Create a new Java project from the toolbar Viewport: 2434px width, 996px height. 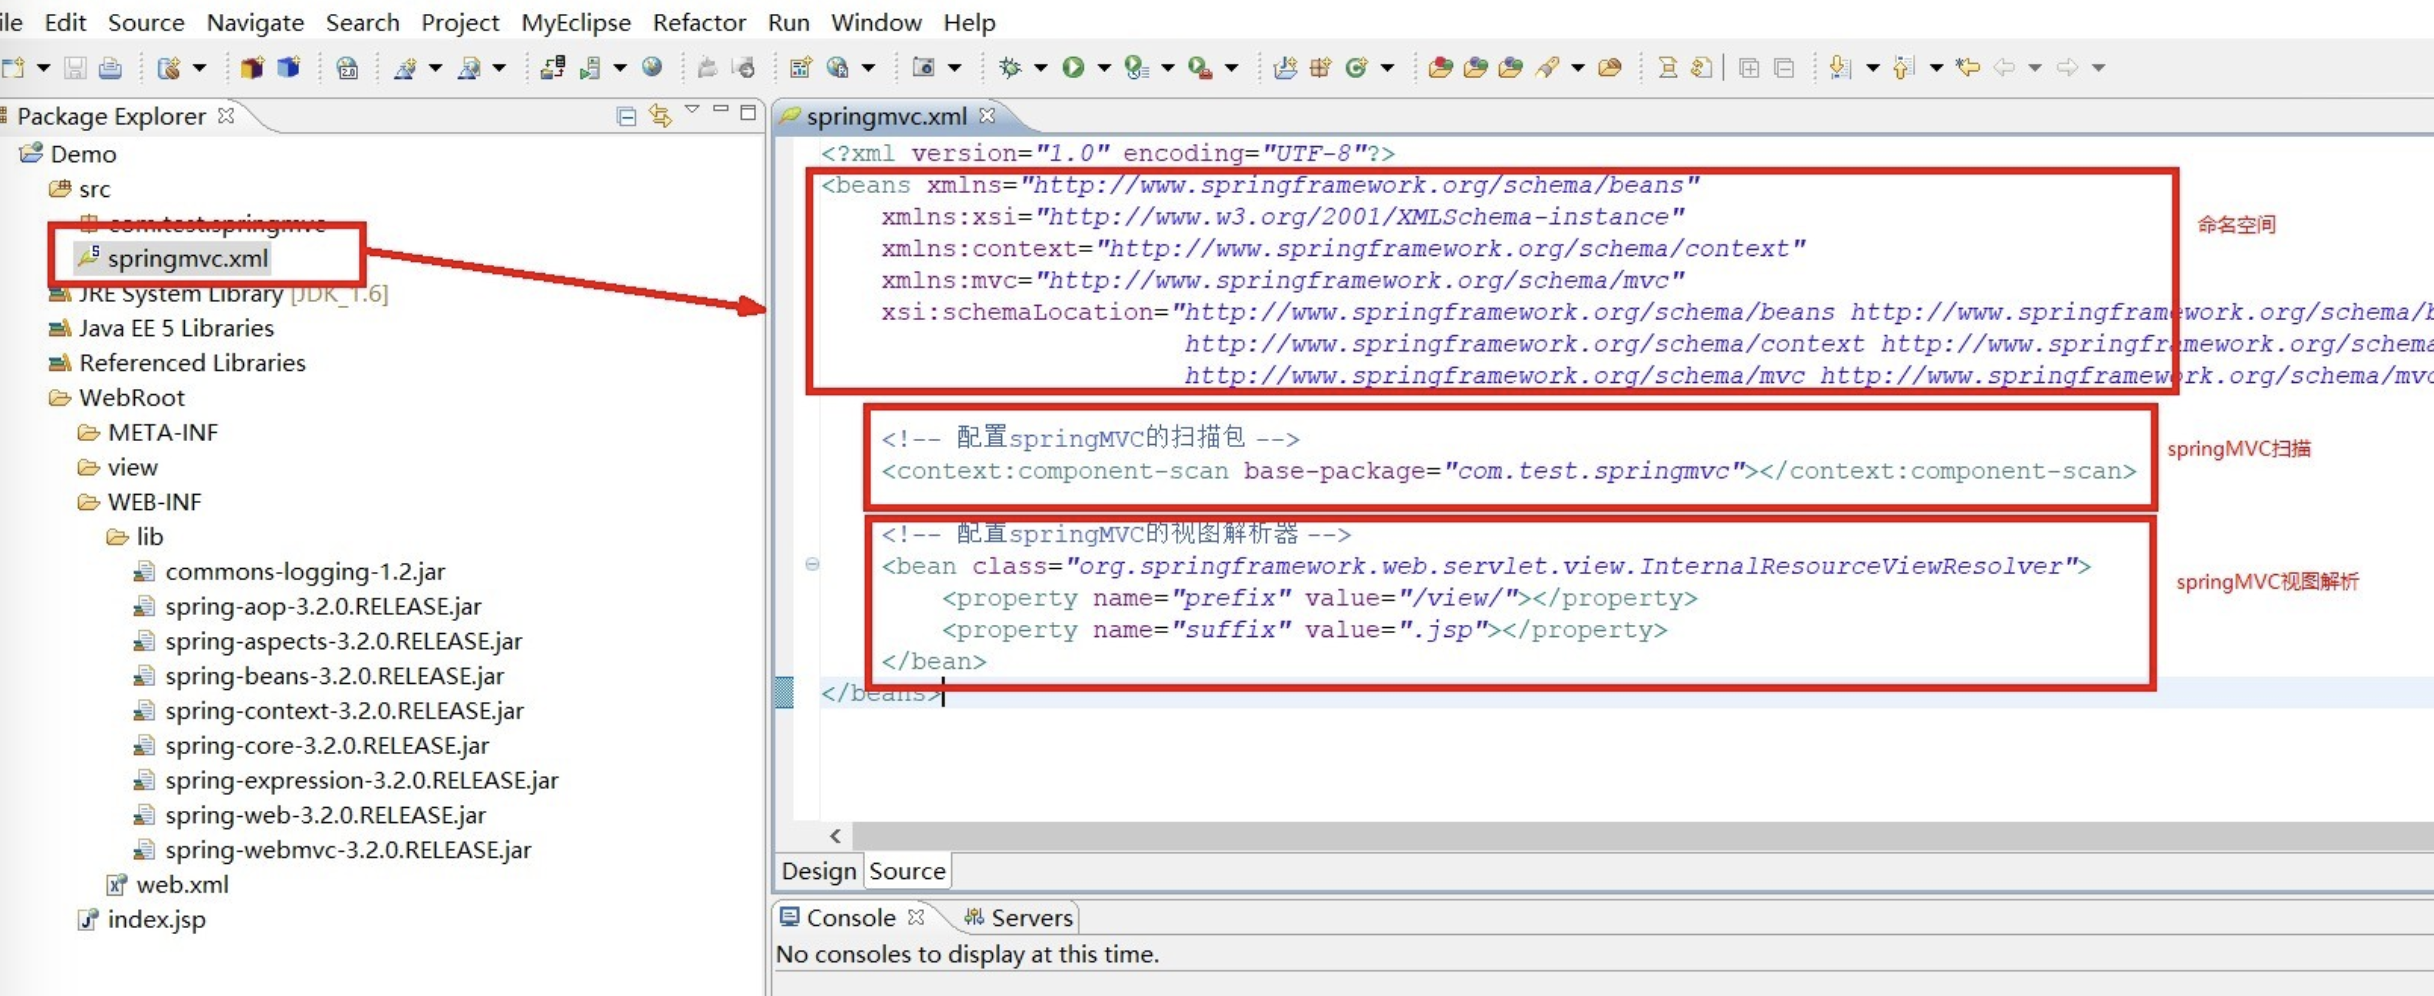coord(250,67)
